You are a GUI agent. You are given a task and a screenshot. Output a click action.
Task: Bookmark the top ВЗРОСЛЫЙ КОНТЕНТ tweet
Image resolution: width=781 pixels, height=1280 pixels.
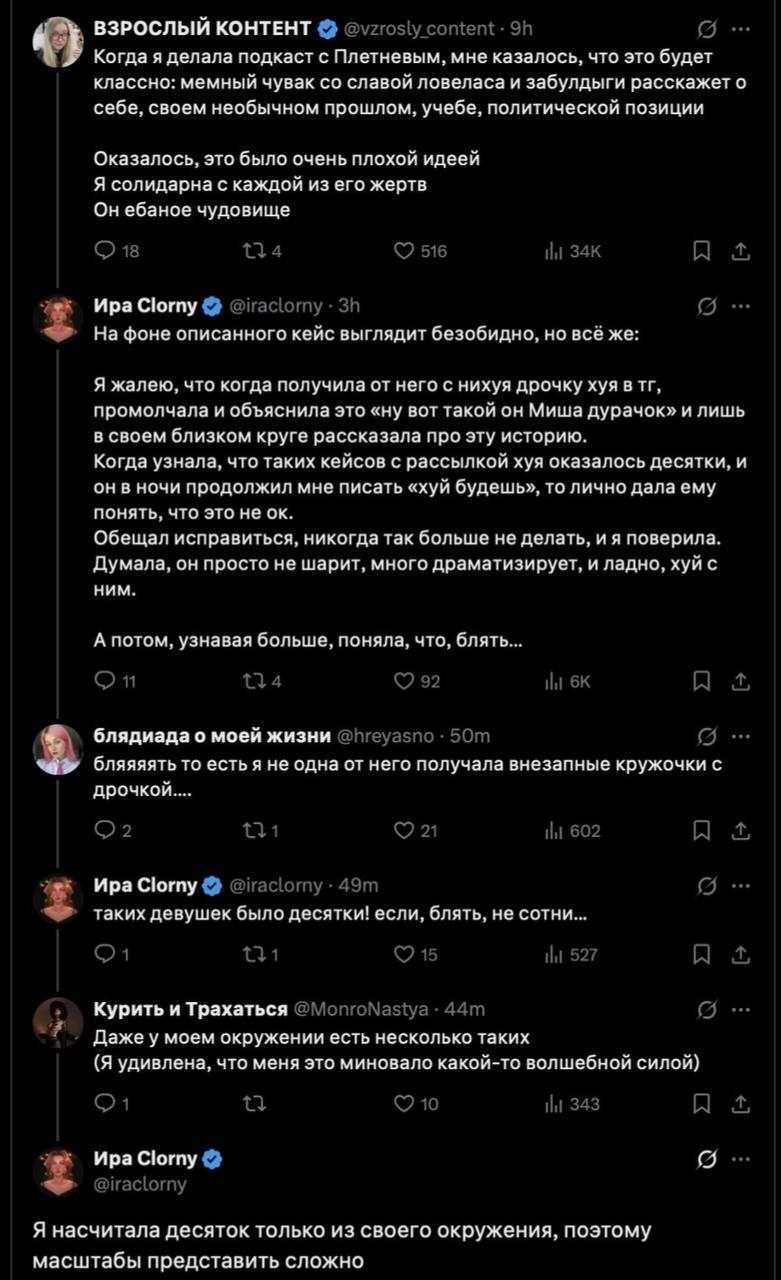pos(703,252)
